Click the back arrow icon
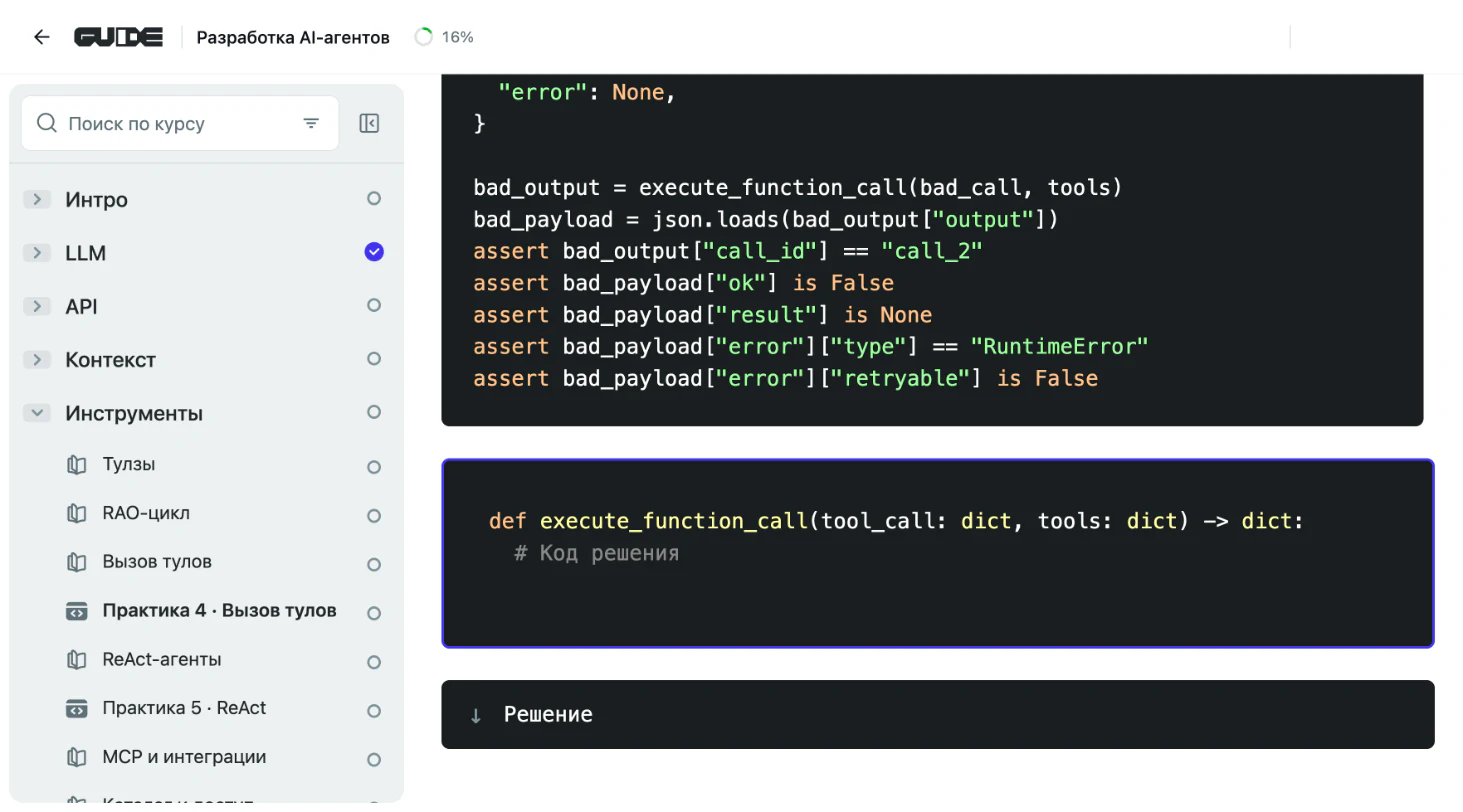Screen dimensions: 1463x812 click(x=41, y=37)
